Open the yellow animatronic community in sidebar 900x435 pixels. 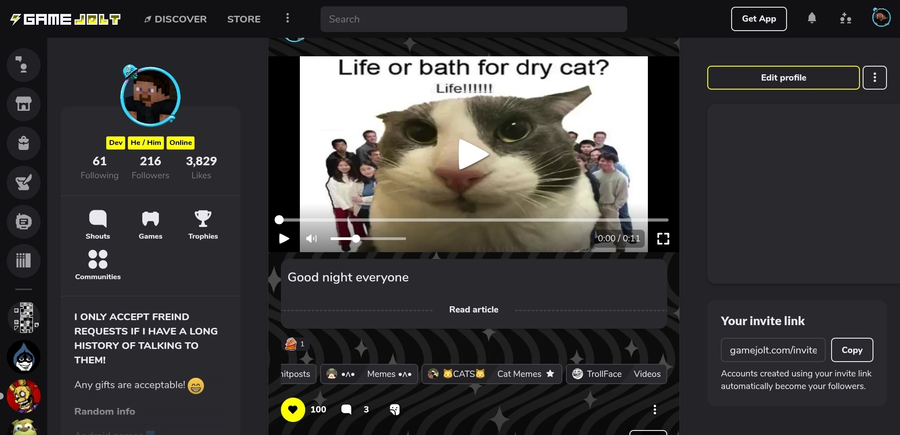pos(24,395)
